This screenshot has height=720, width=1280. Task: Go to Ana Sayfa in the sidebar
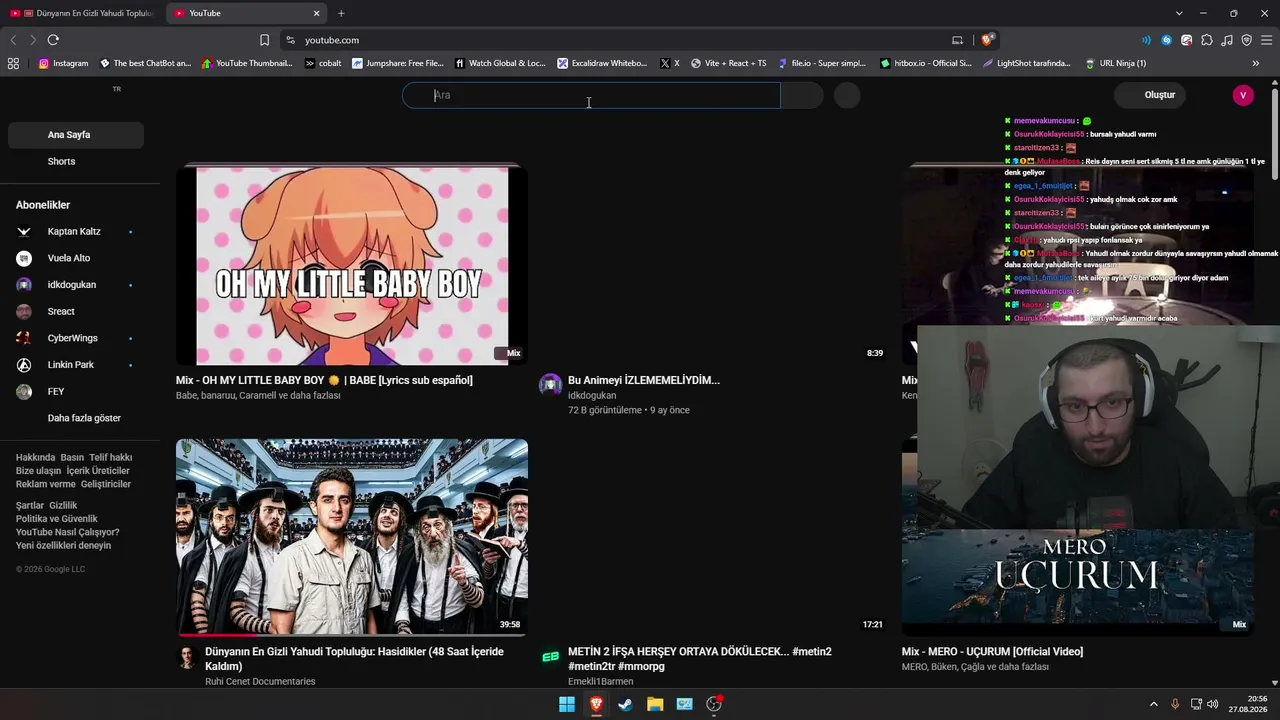point(76,135)
